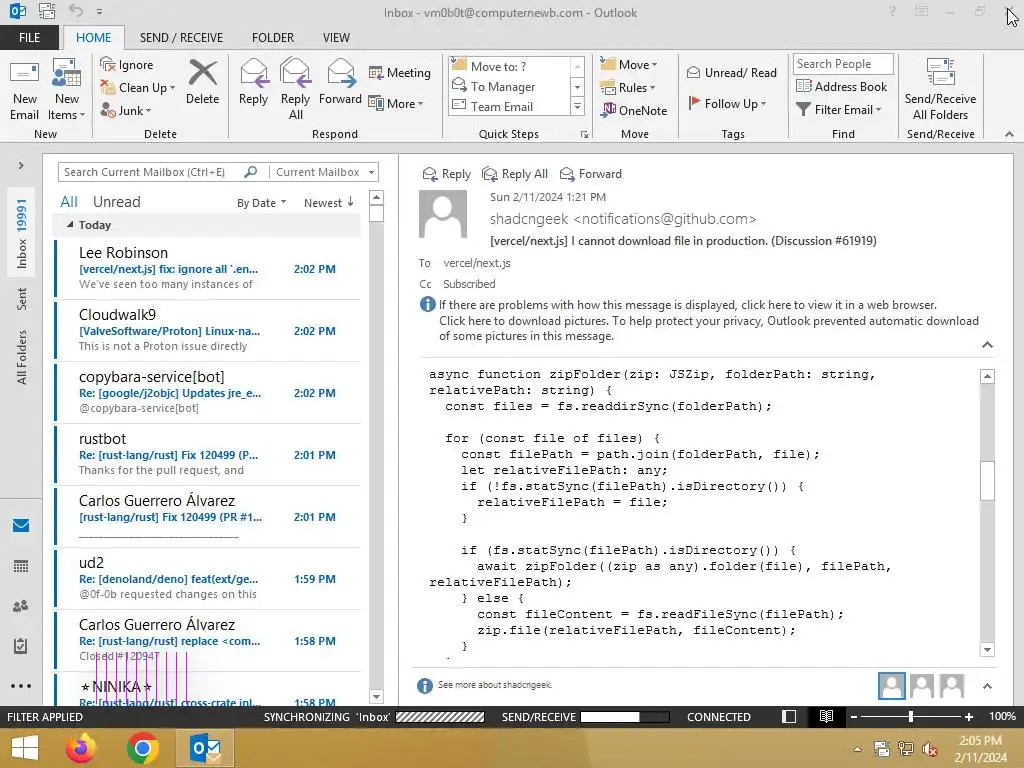Switch to People view
1024x768 pixels.
click(21, 606)
